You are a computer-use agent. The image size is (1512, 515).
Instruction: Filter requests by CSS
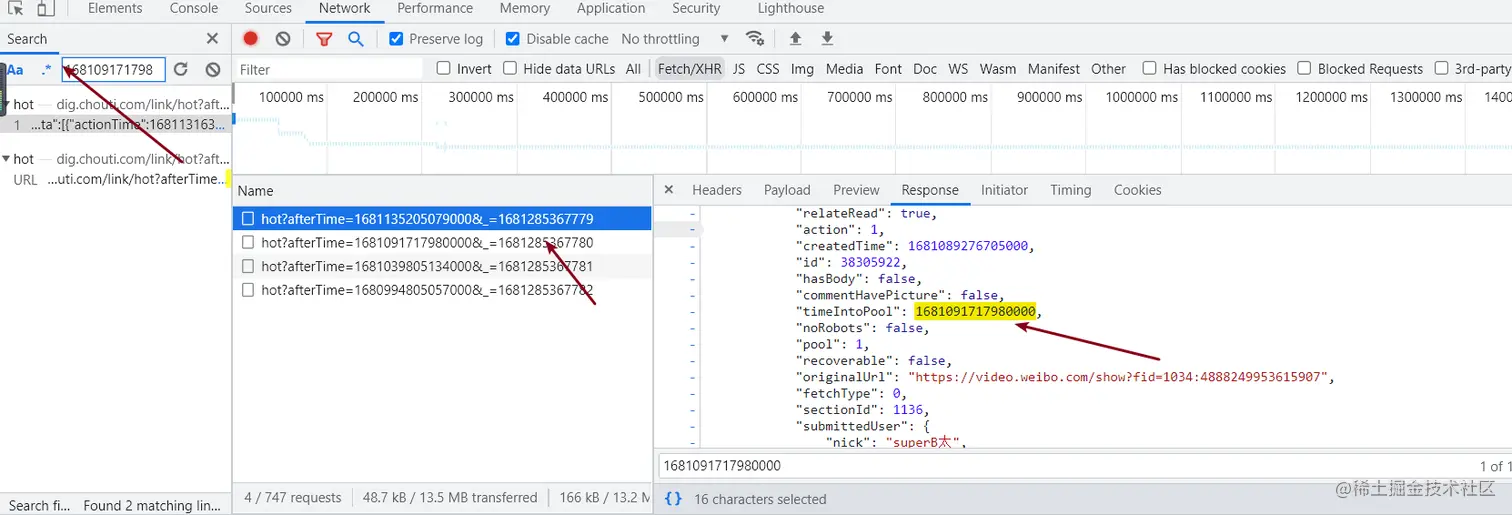[x=768, y=69]
